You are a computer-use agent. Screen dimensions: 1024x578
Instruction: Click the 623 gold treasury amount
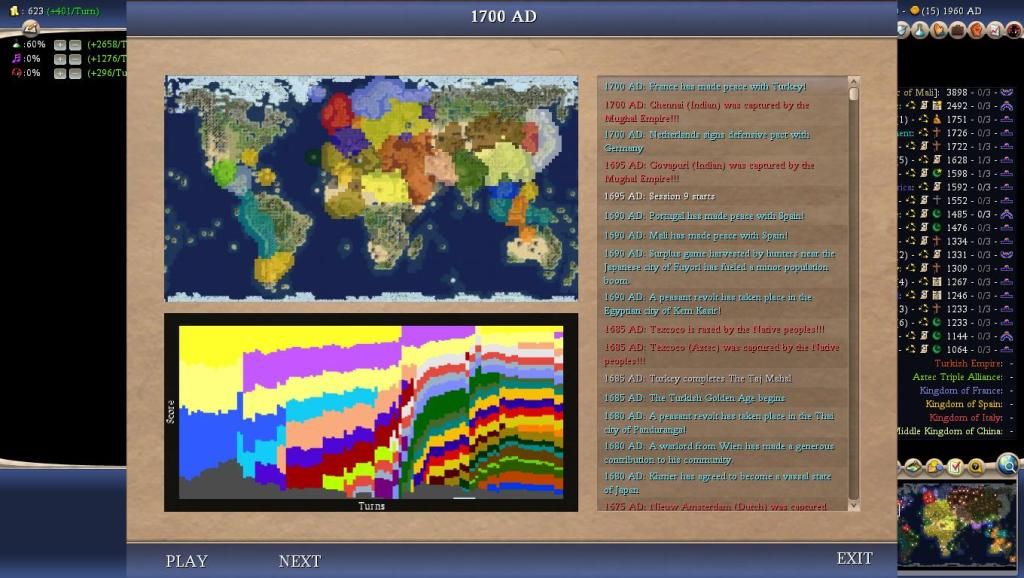pyautogui.click(x=35, y=11)
